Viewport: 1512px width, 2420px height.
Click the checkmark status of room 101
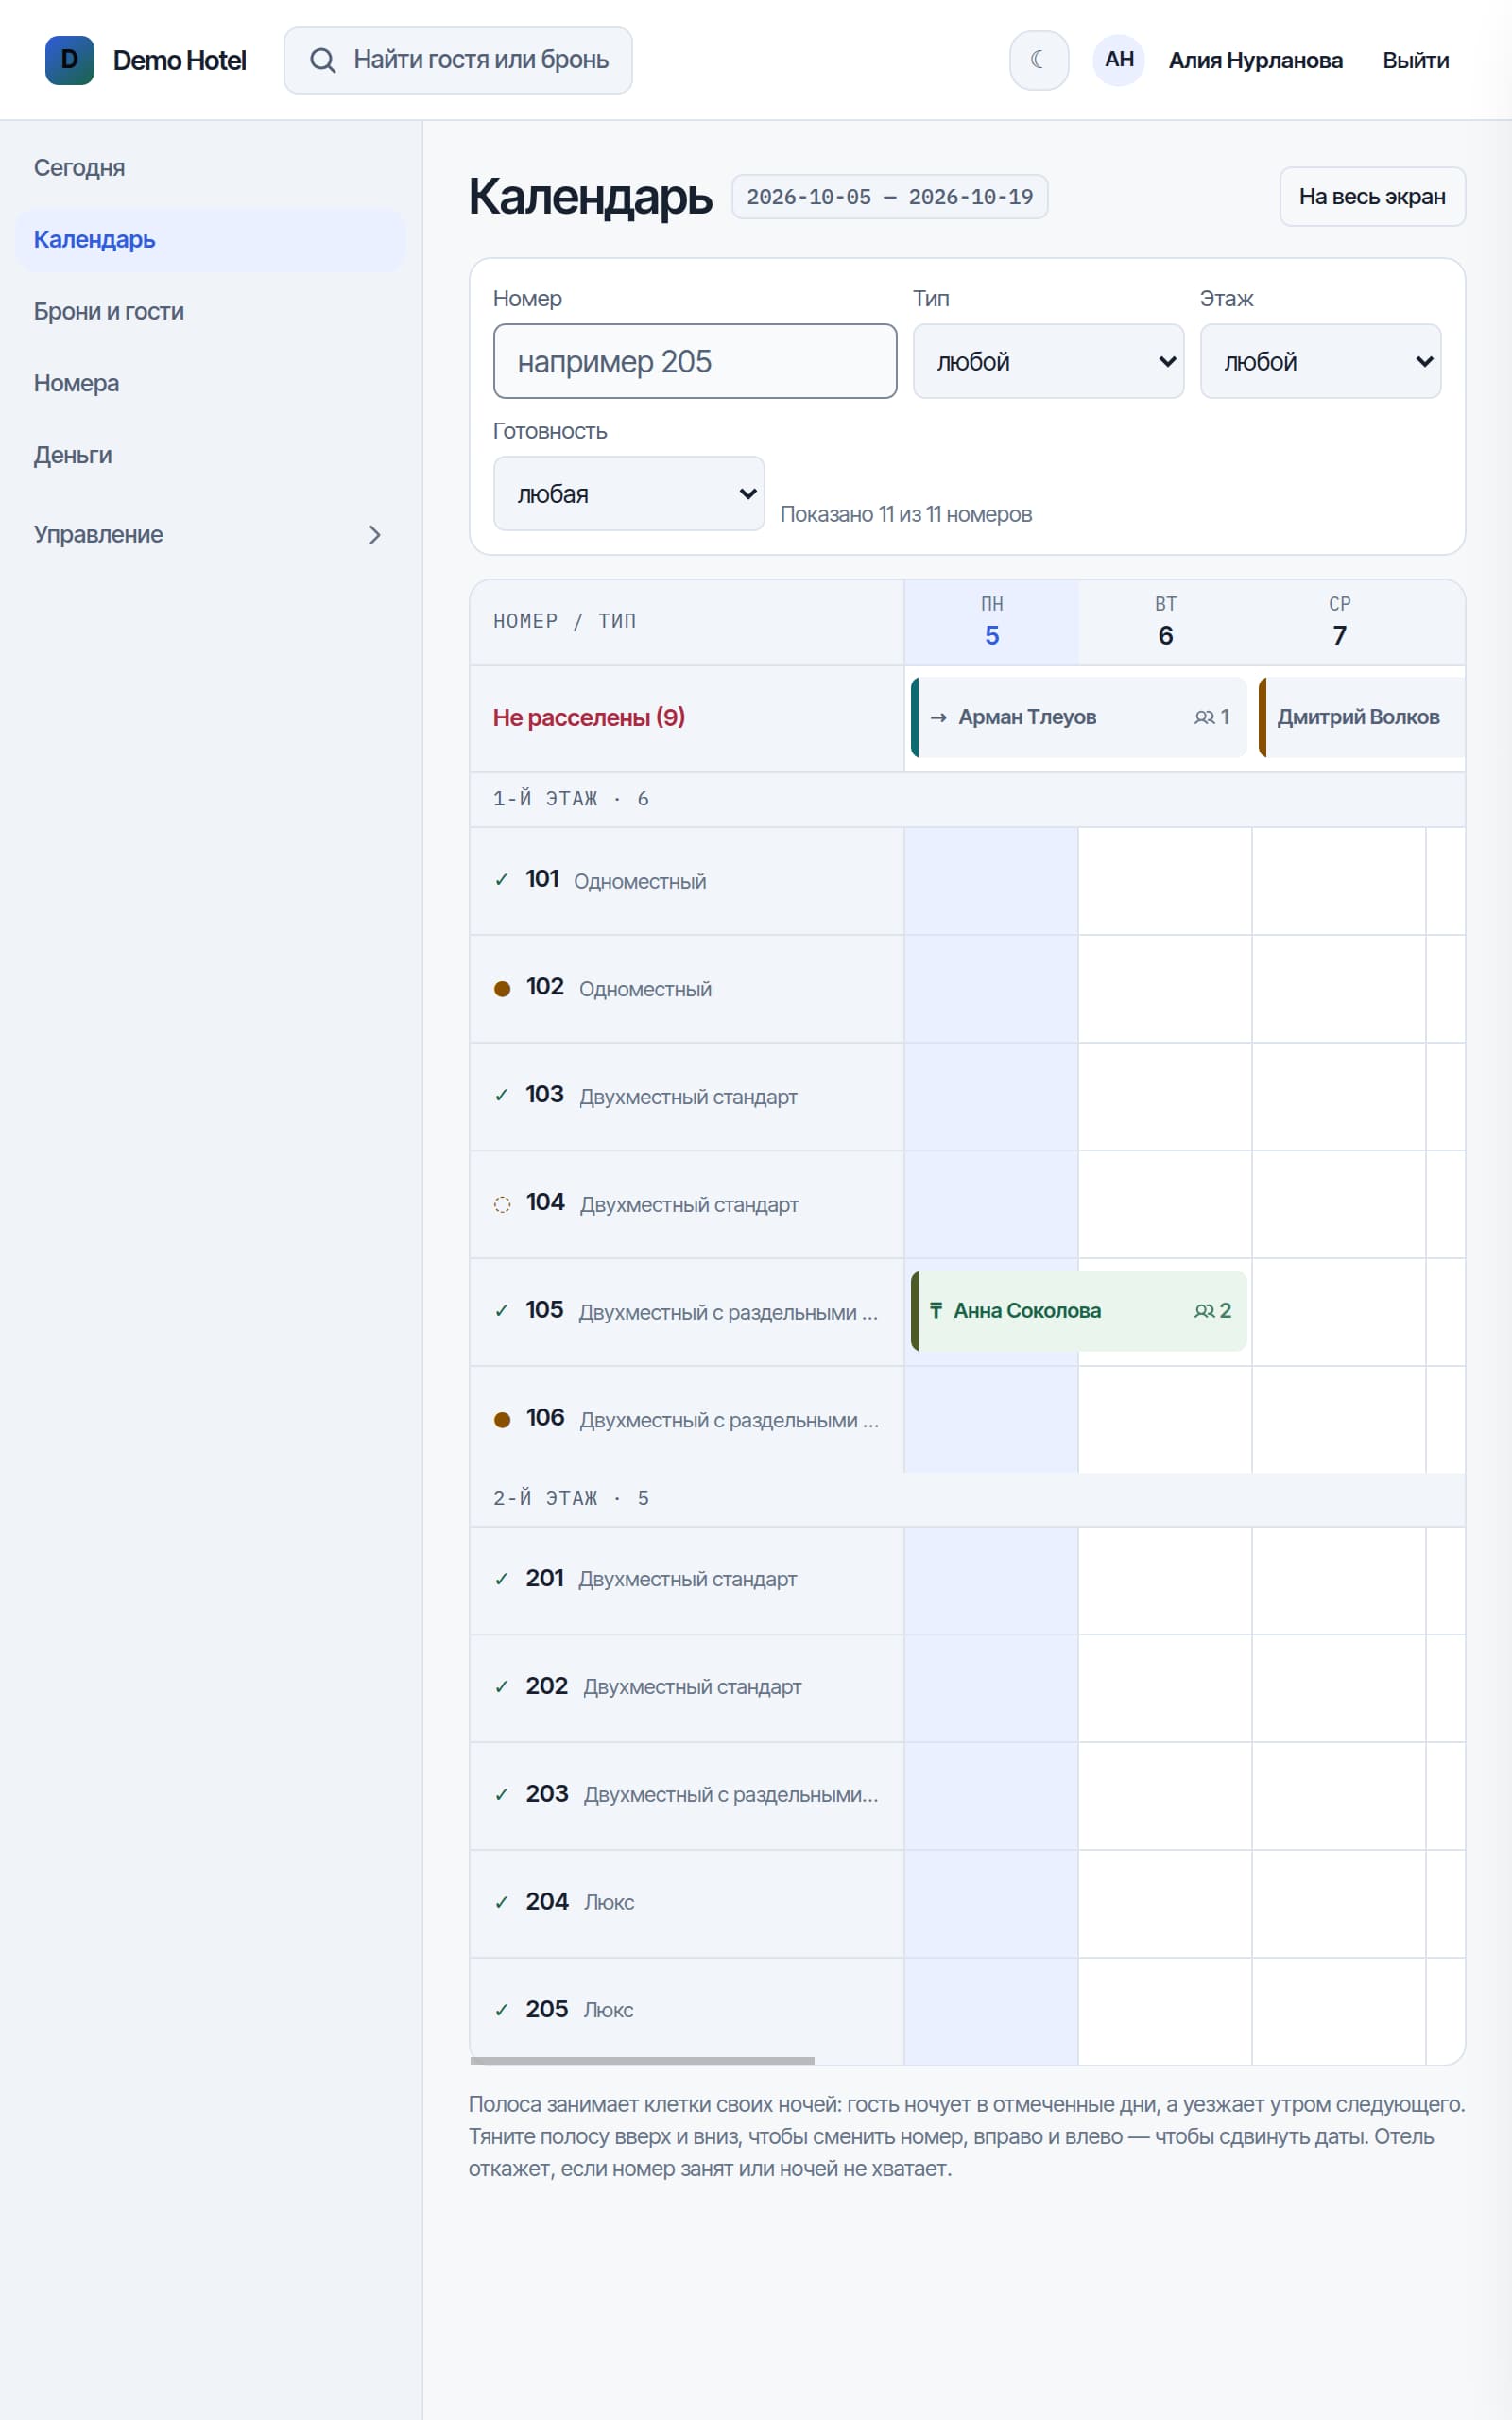(x=501, y=880)
